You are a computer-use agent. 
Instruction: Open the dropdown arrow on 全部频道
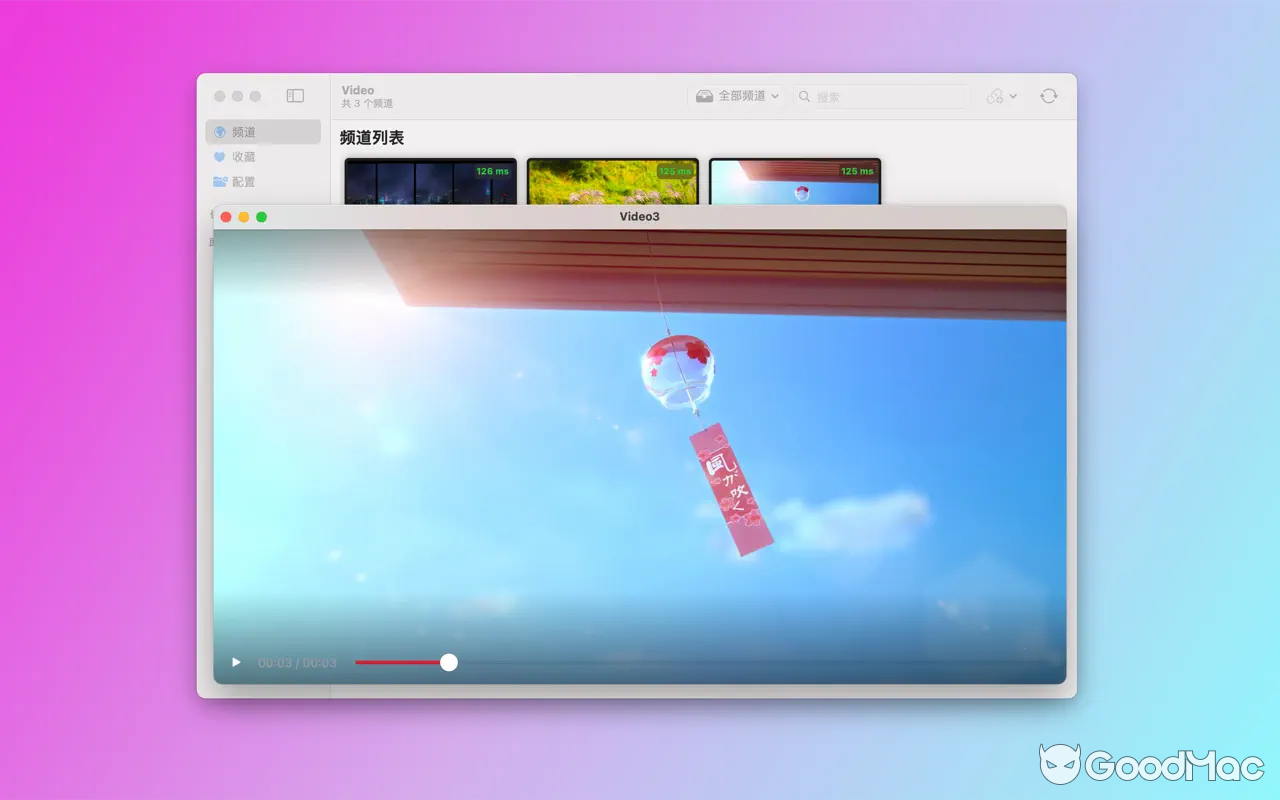pyautogui.click(x=775, y=95)
